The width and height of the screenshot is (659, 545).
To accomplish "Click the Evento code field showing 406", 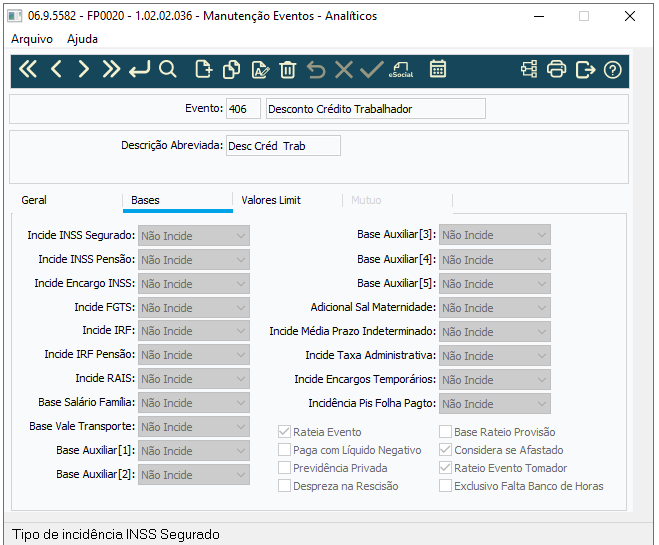I will click(243, 109).
